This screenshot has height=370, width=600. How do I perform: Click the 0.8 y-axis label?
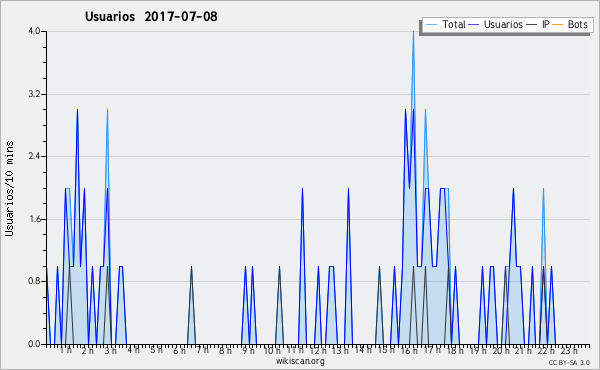coord(34,282)
